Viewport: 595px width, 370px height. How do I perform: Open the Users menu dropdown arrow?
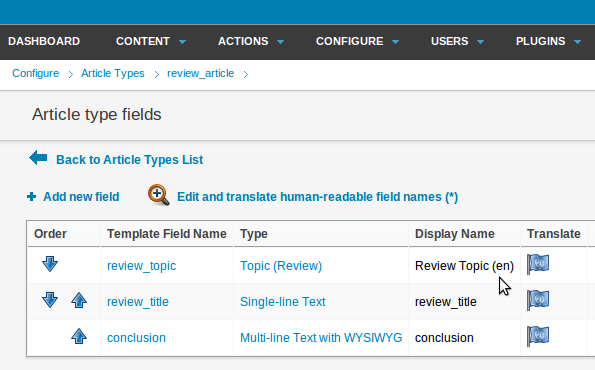tap(480, 42)
